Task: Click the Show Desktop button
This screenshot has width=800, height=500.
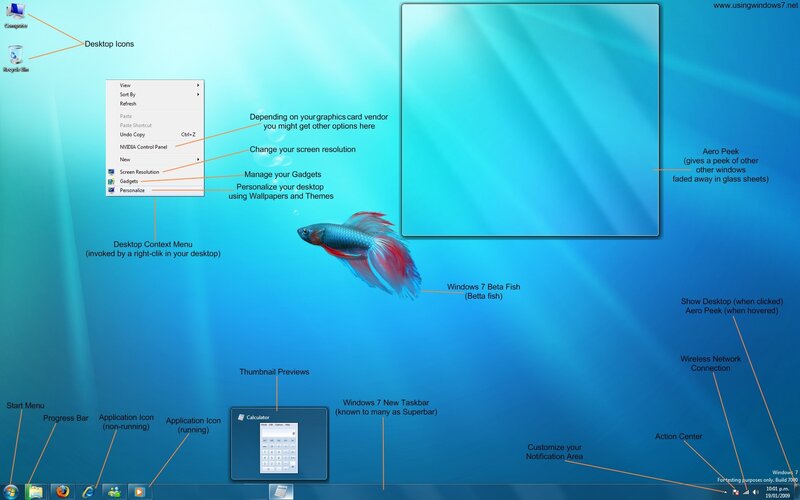Action: coord(797,492)
